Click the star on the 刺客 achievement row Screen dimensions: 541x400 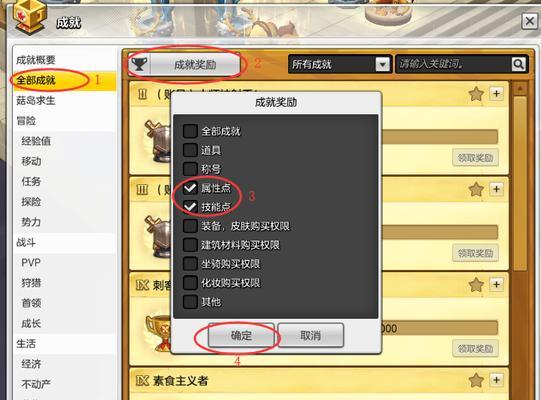[x=476, y=285]
